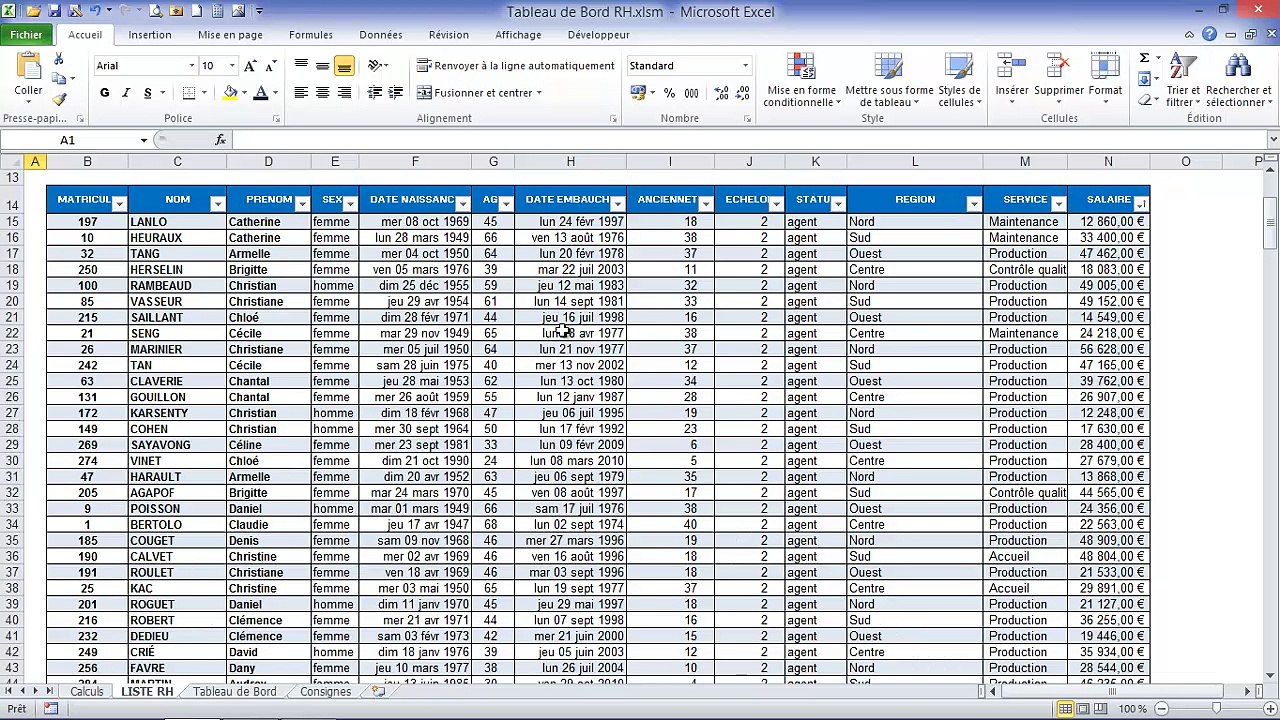Click the insert new worksheet tab icon
Screen dimensions: 1280x720
[378, 691]
